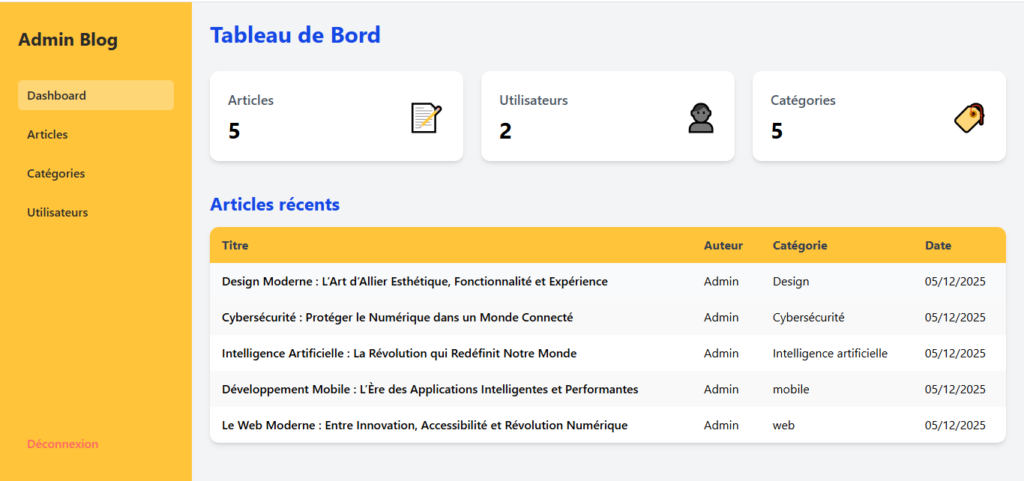1024x481 pixels.
Task: Click the Catégorie column header
Action: tap(800, 245)
